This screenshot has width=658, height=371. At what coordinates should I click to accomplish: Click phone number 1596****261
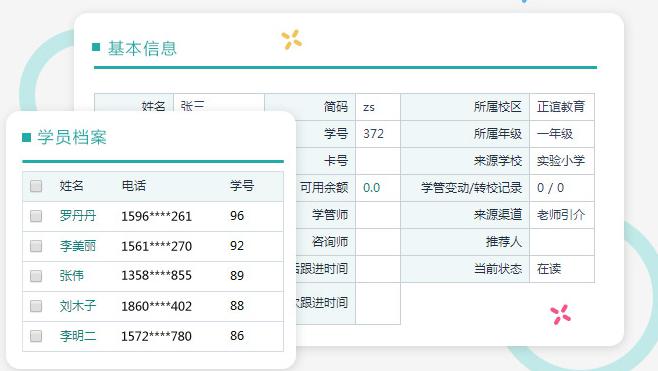click(x=157, y=216)
